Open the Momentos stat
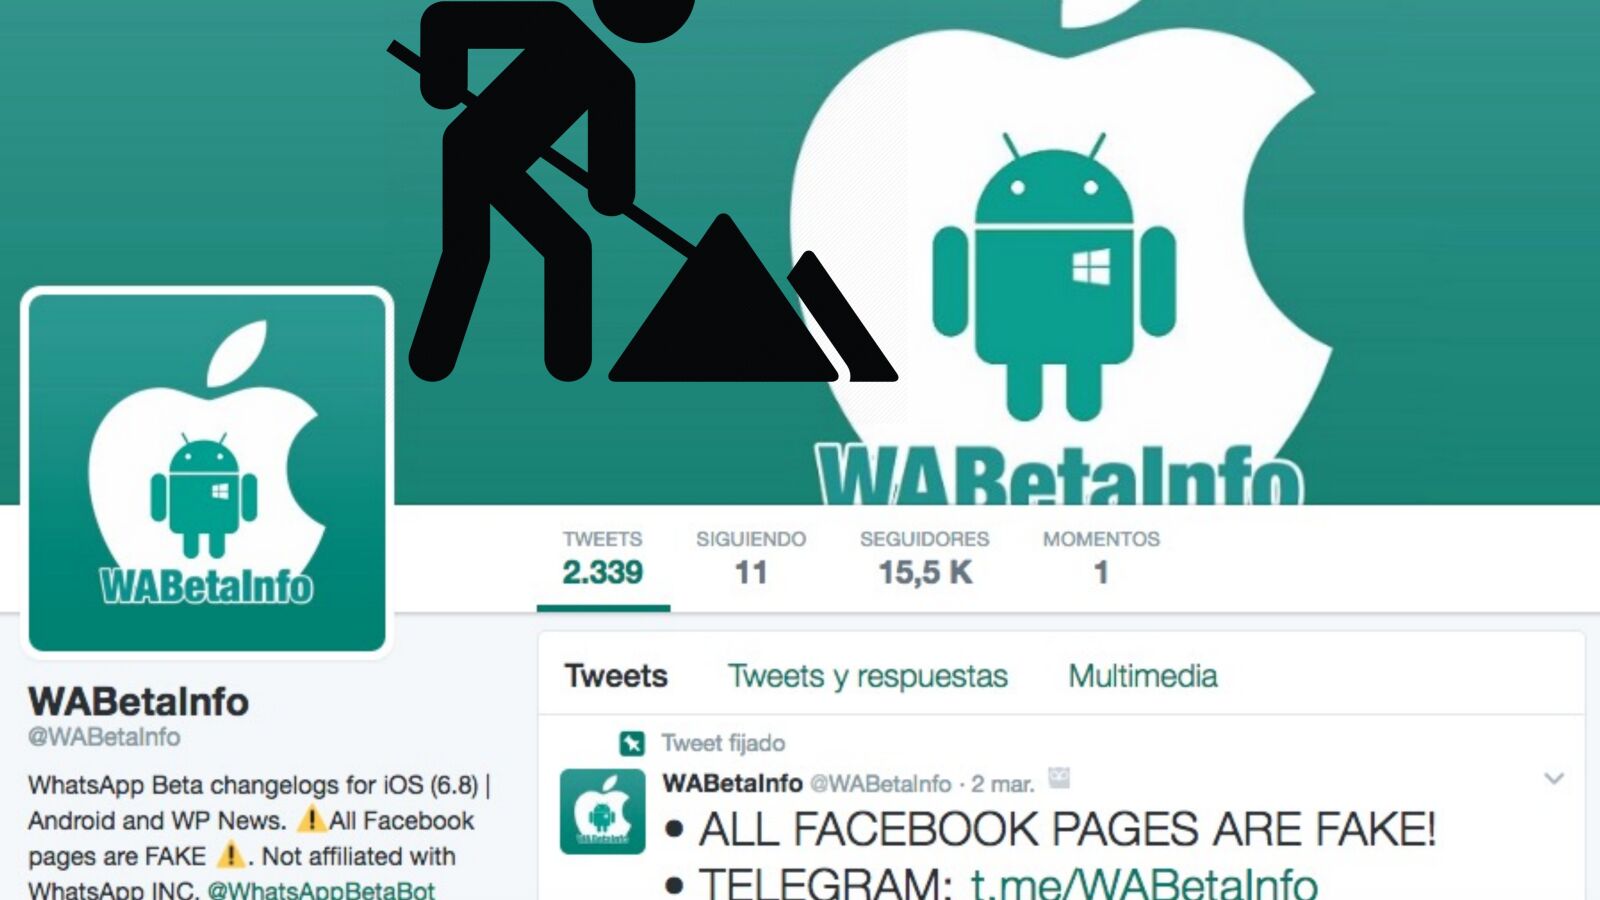 point(1101,559)
